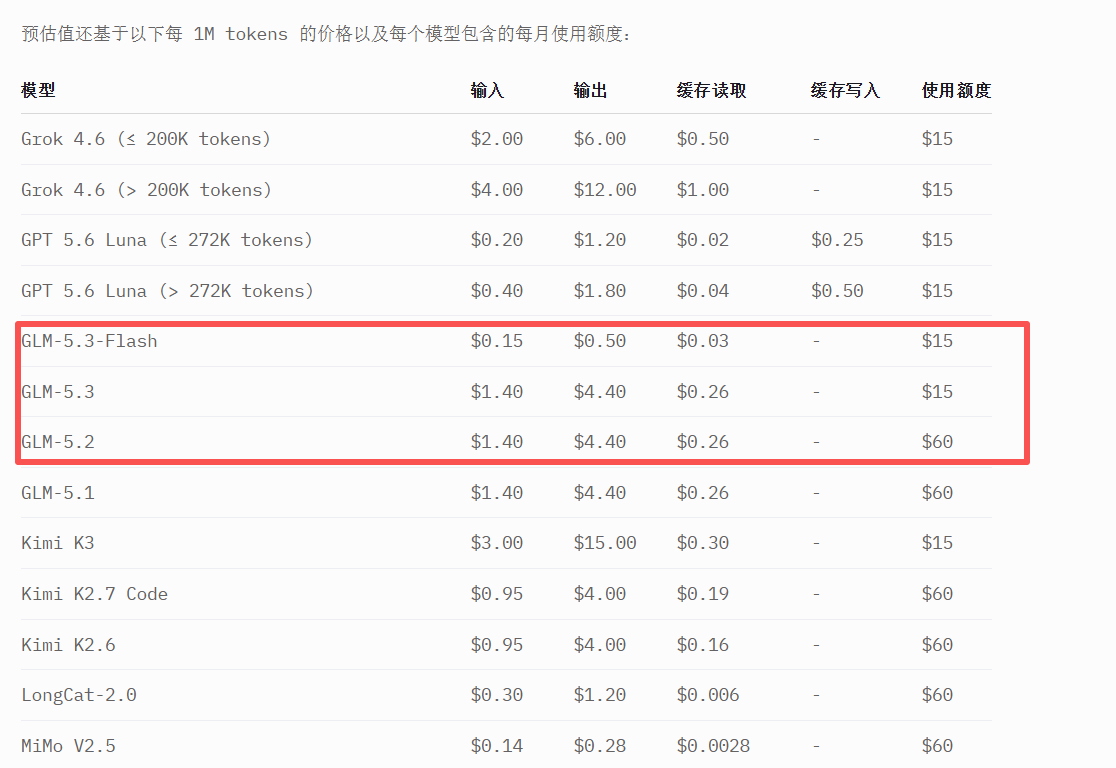Select the Grok 4.6 (≤ 200K tokens) row name
1116x768 pixels.
[146, 139]
